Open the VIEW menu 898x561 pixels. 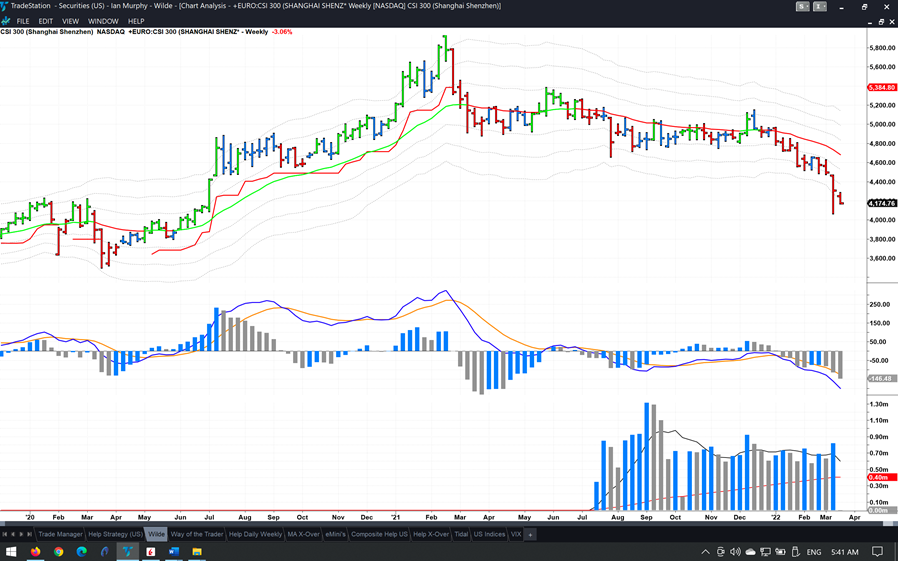point(70,20)
